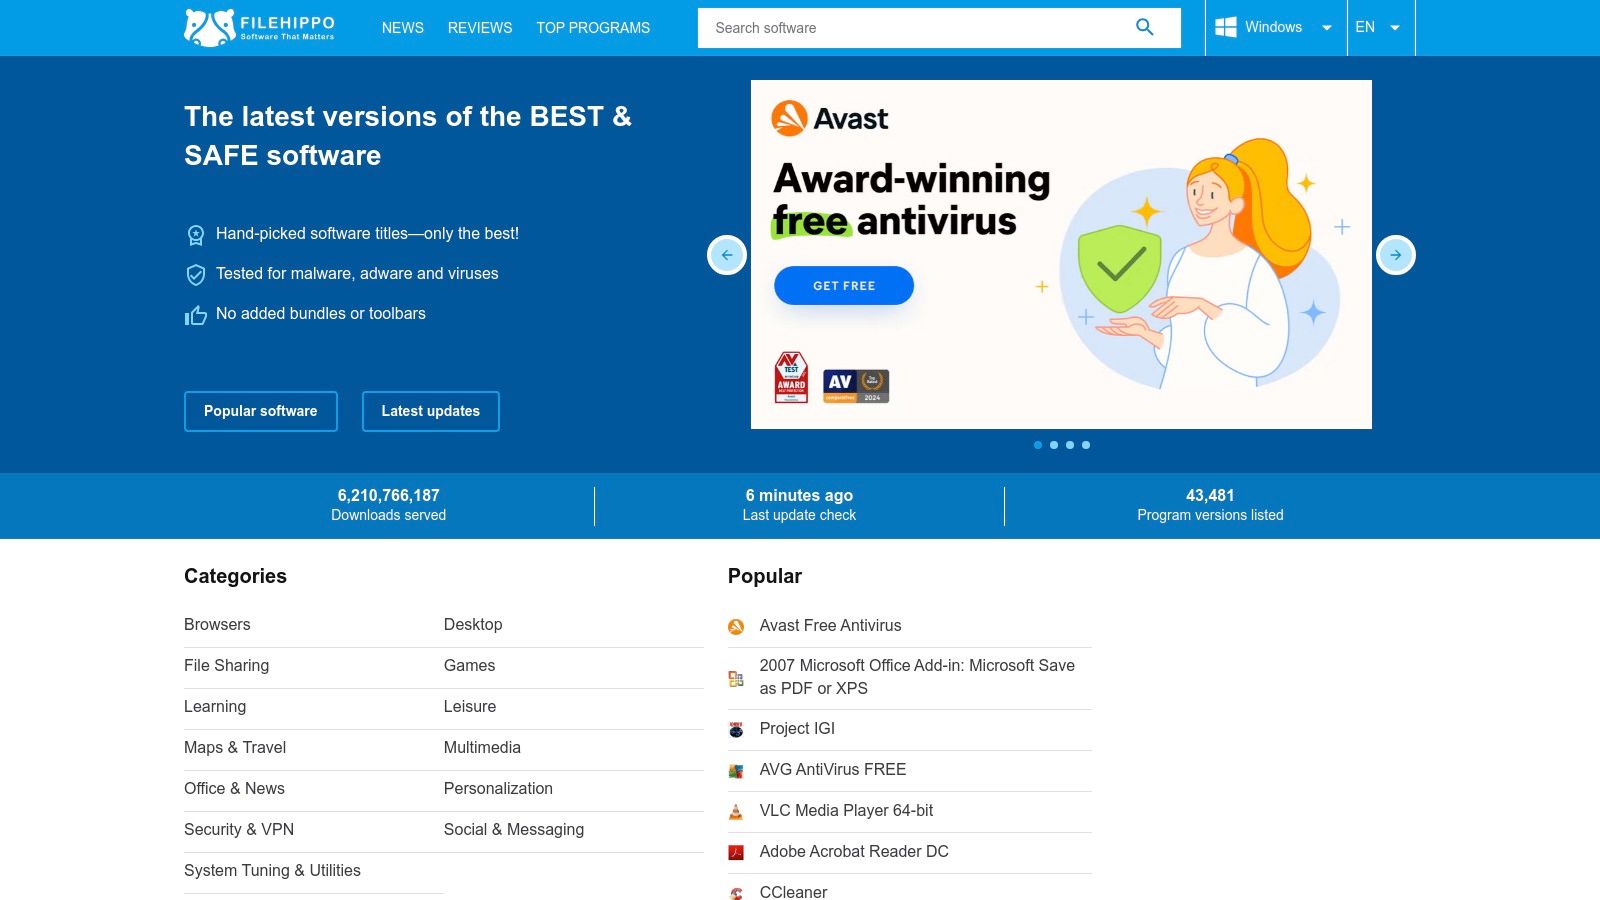This screenshot has height=900, width=1600.
Task: Select the second carousel dot
Action: tap(1054, 445)
